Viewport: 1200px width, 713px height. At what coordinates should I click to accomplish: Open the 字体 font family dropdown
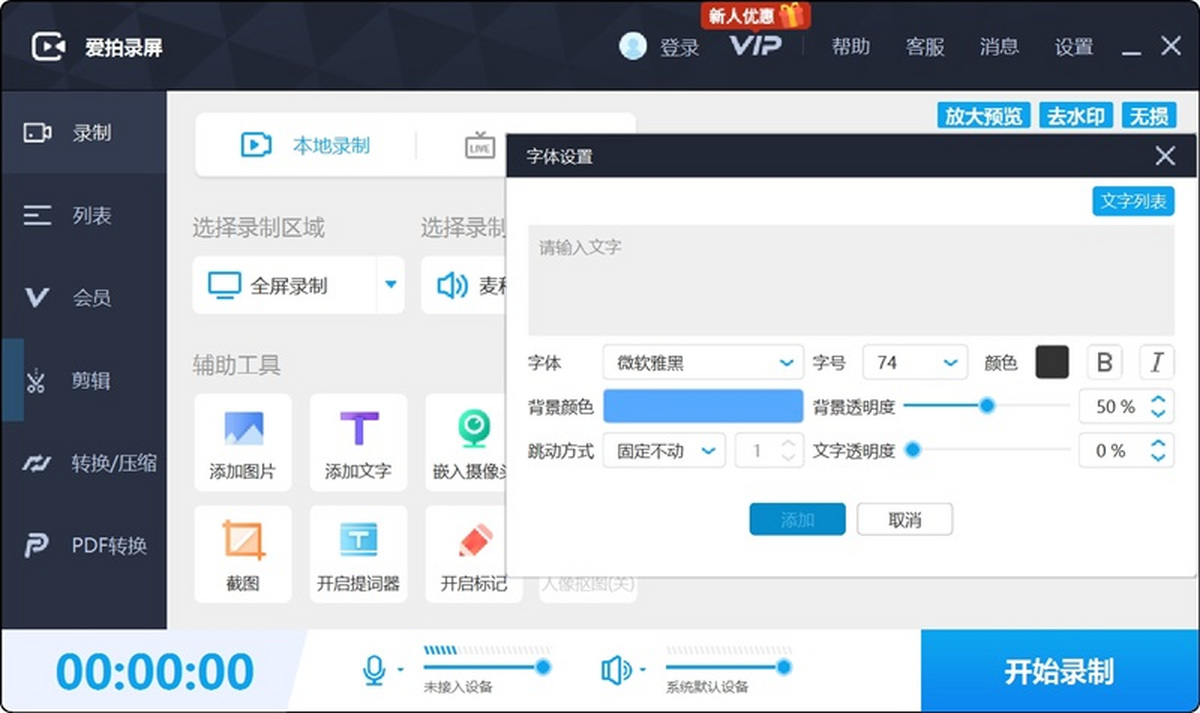[x=702, y=362]
